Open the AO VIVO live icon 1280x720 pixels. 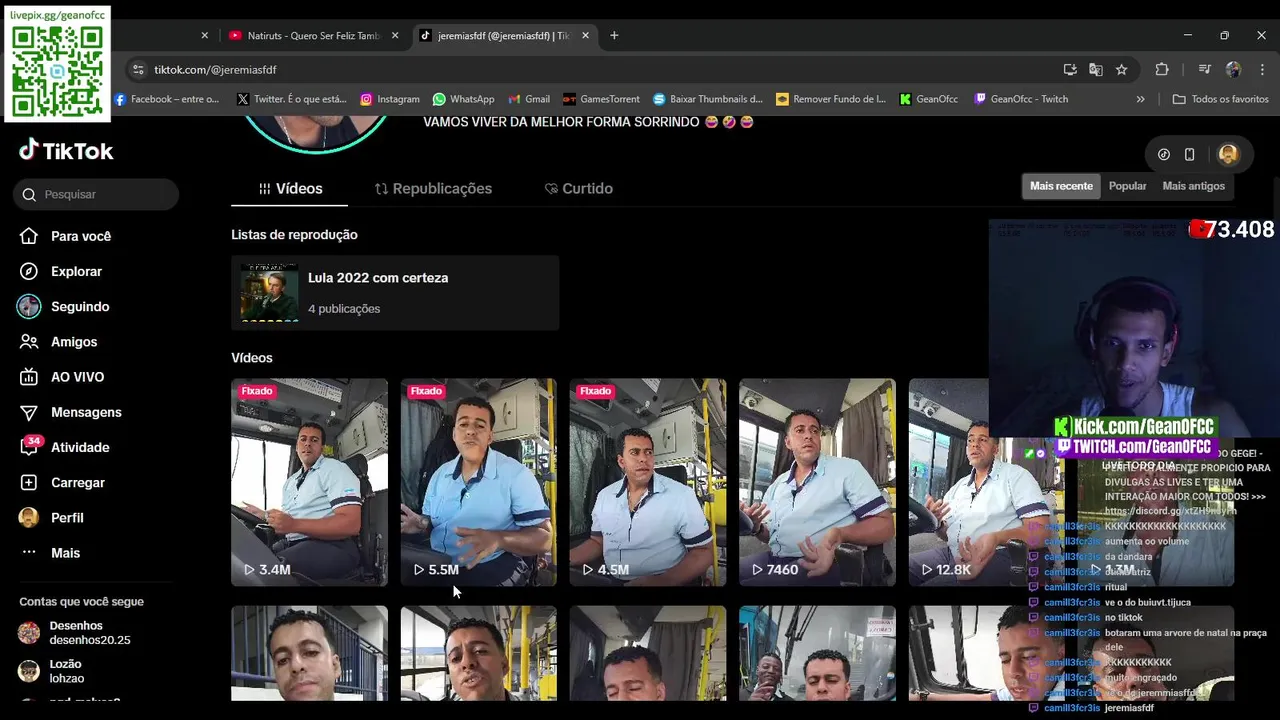[29, 377]
